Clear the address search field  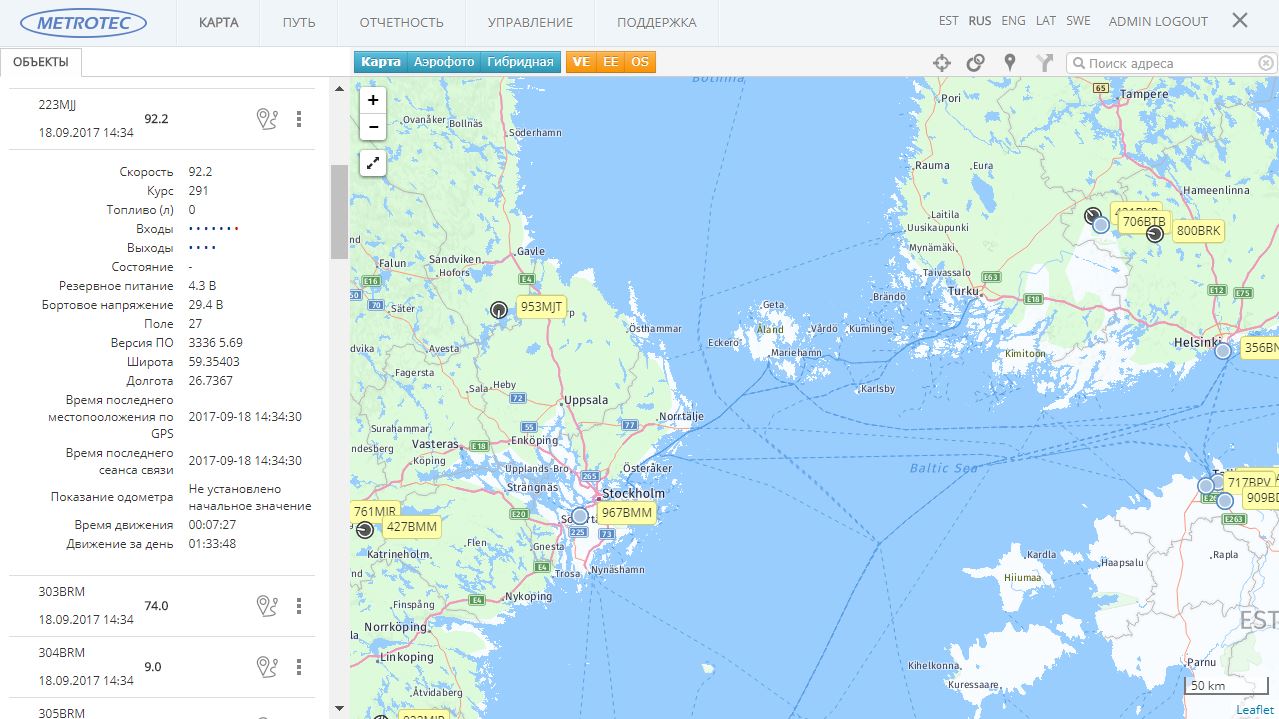pos(1265,63)
